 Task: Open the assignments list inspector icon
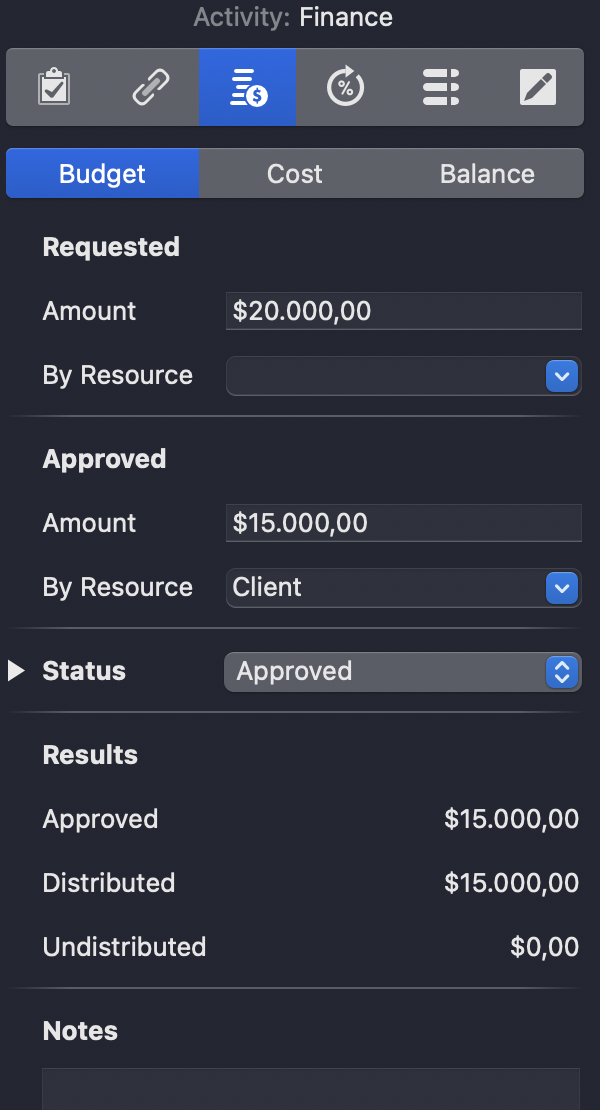pos(440,87)
